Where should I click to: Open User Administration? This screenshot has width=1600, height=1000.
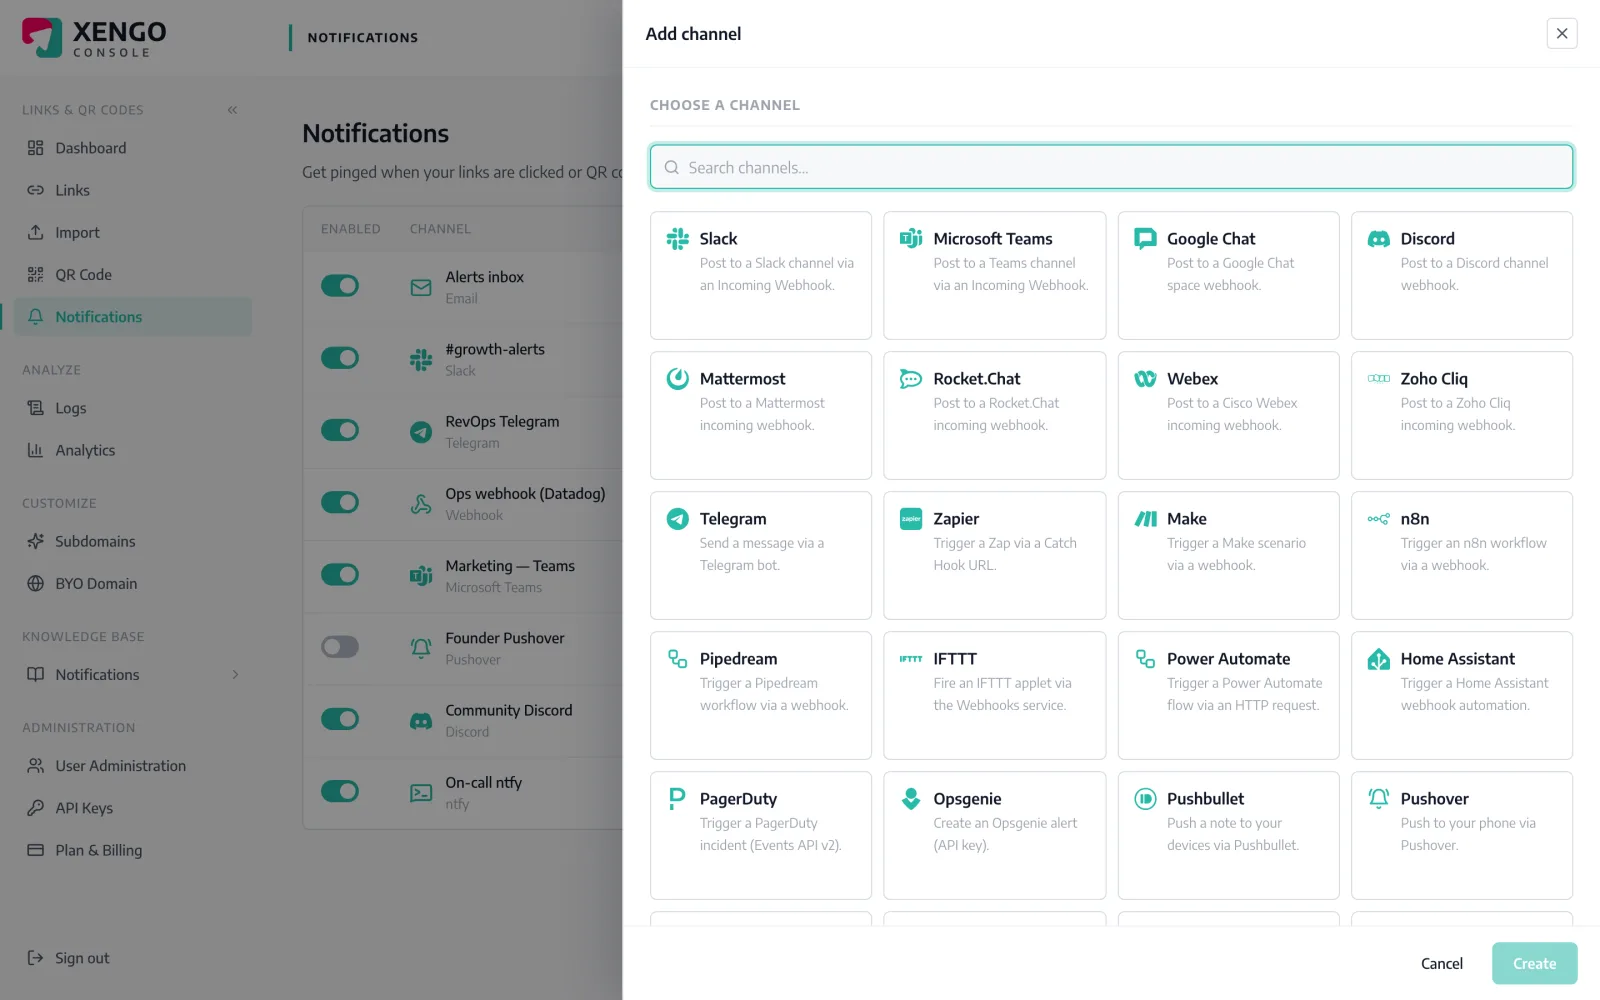tap(133, 766)
